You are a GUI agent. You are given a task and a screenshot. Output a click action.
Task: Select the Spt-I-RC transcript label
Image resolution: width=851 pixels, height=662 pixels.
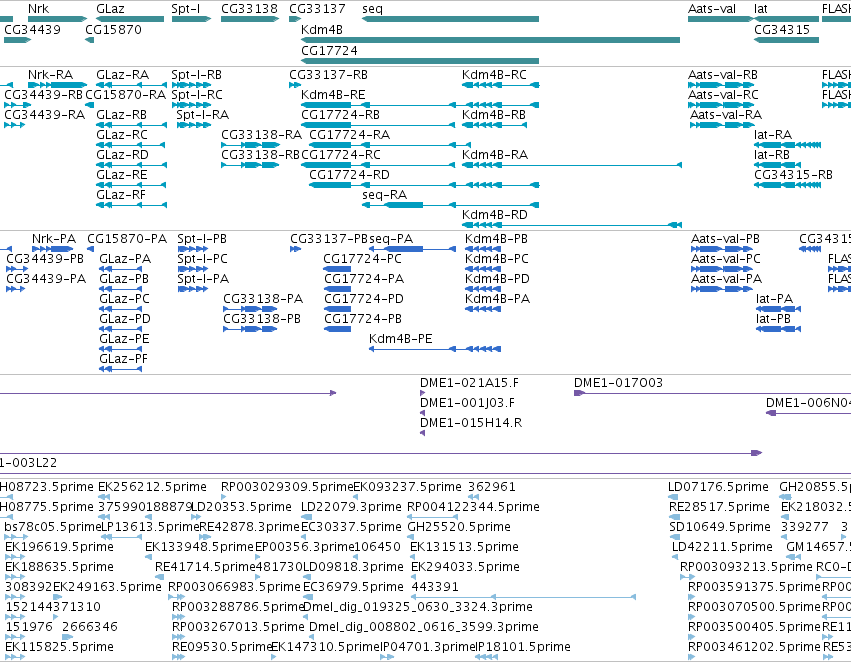tap(197, 95)
